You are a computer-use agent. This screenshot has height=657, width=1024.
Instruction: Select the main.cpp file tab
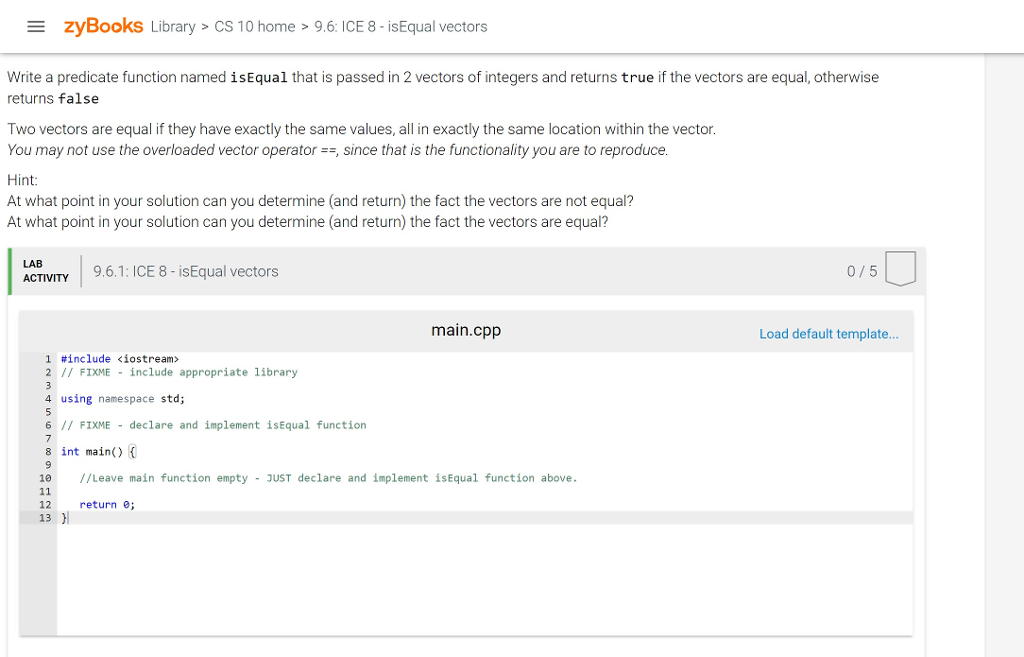pos(466,330)
